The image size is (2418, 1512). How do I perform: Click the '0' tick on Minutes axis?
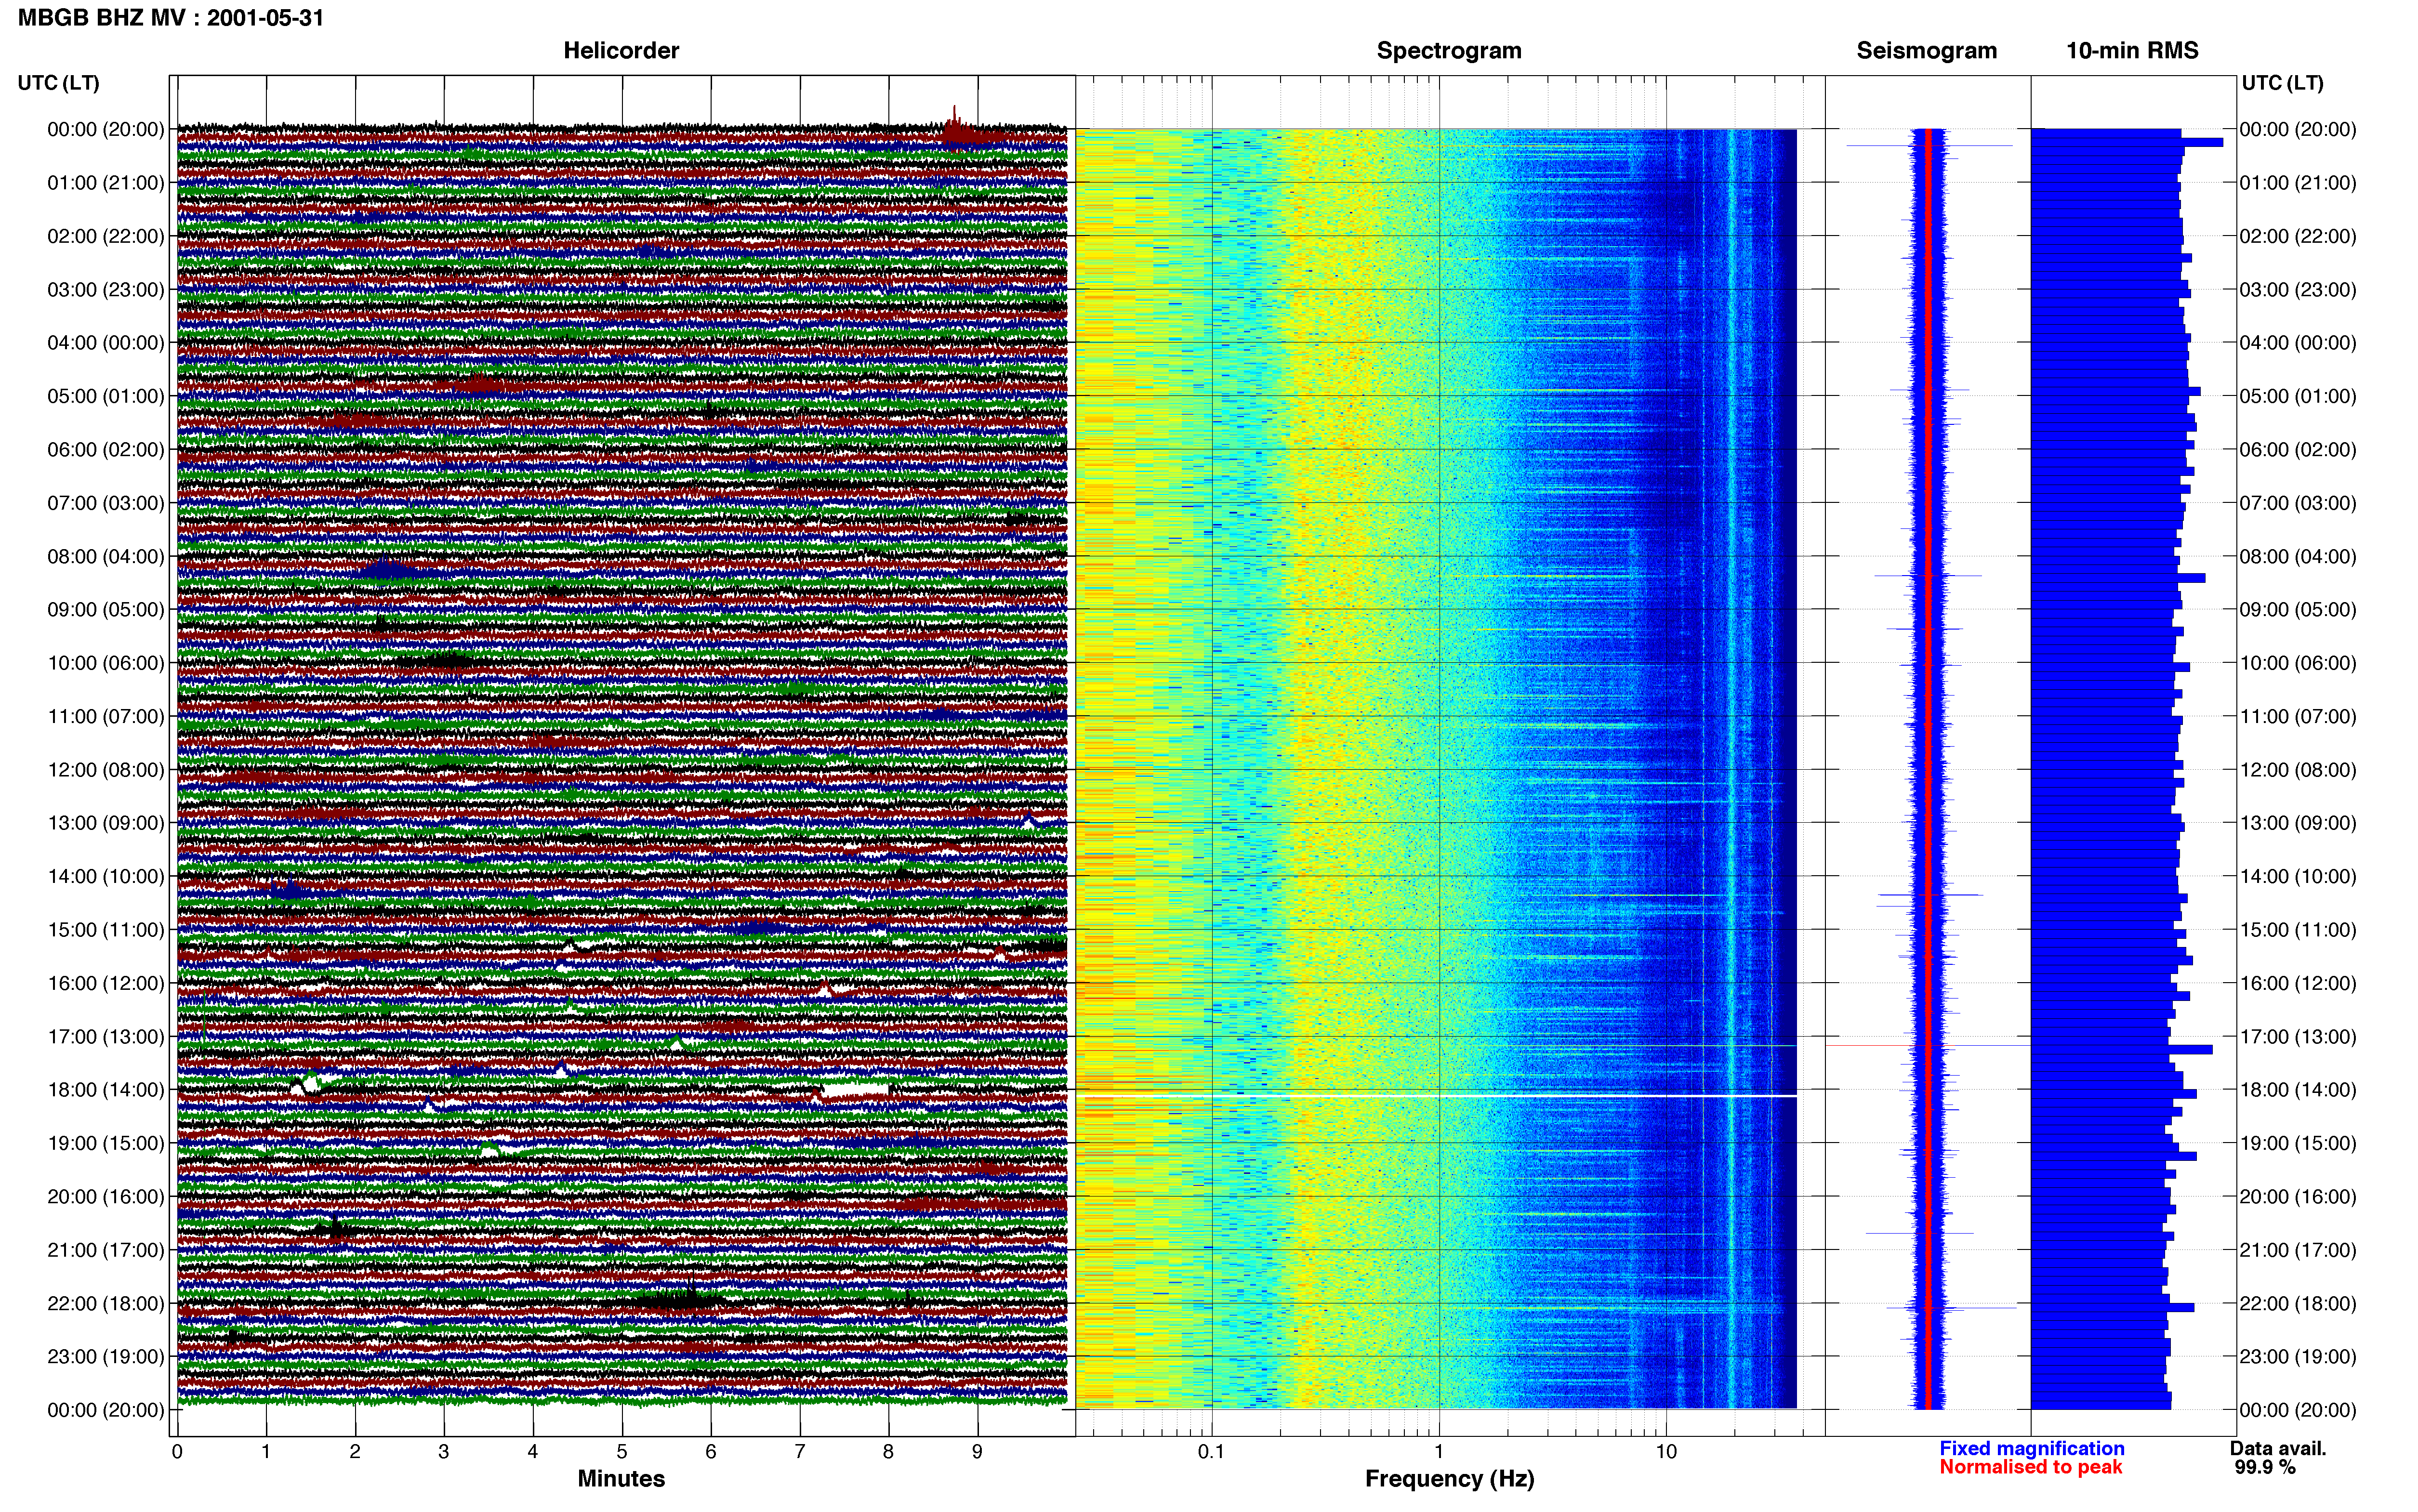177,1452
